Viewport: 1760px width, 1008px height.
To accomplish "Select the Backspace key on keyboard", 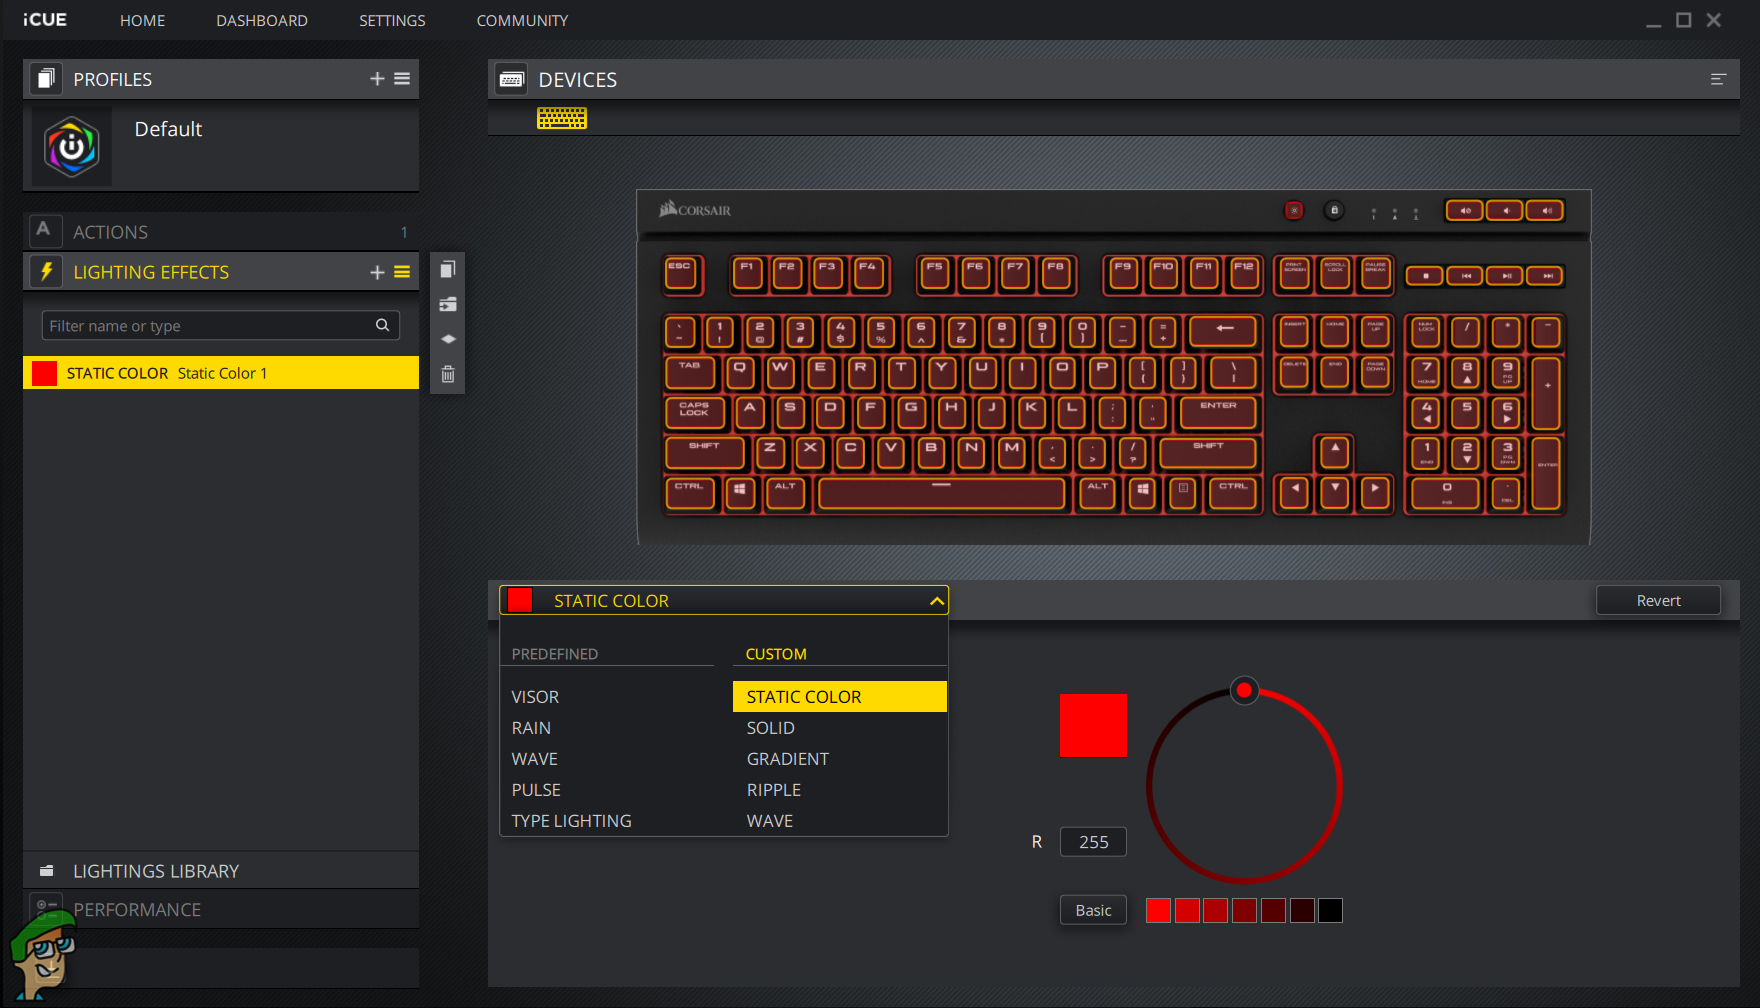I will coord(1224,331).
